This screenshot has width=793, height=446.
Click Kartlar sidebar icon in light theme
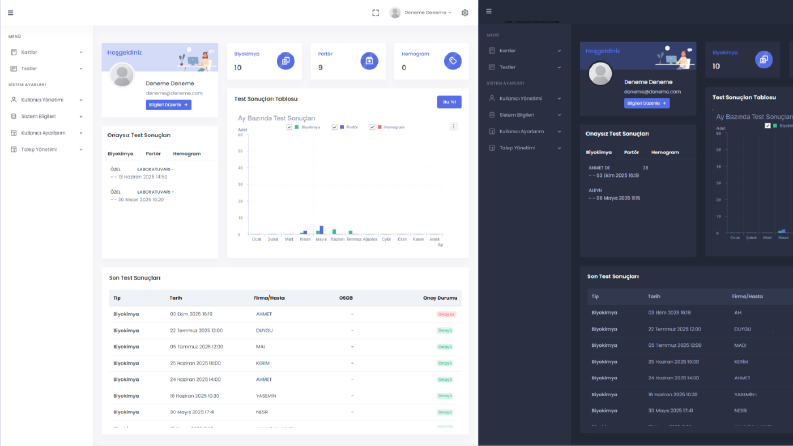point(14,52)
